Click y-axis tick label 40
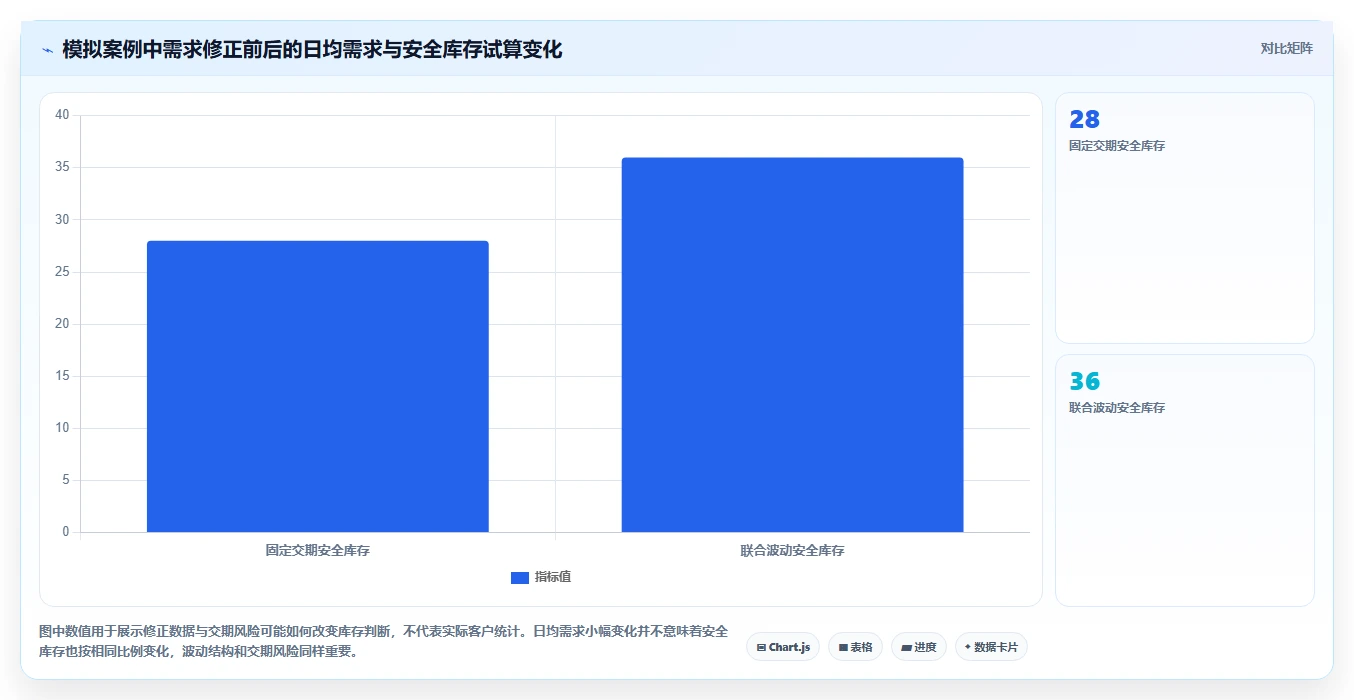 tap(62, 115)
